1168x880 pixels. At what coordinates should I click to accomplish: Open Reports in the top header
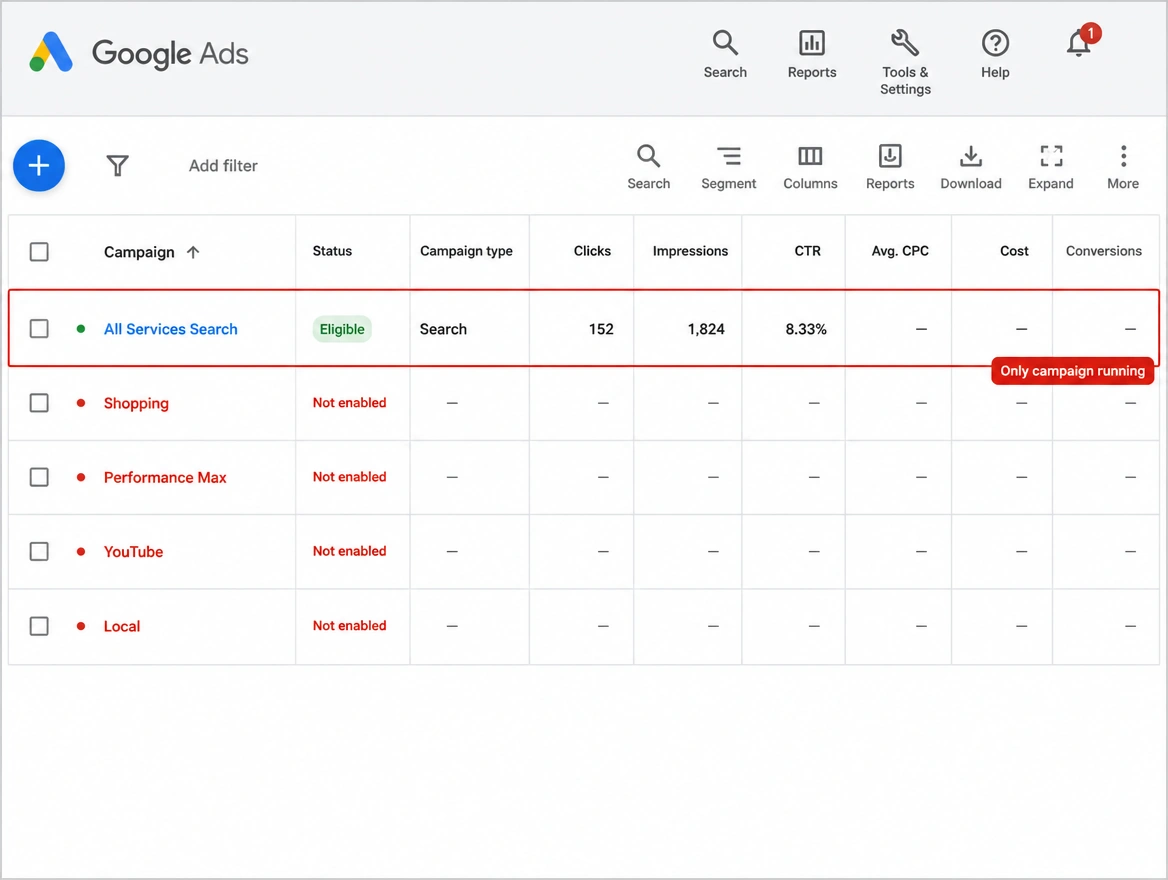pos(812,54)
